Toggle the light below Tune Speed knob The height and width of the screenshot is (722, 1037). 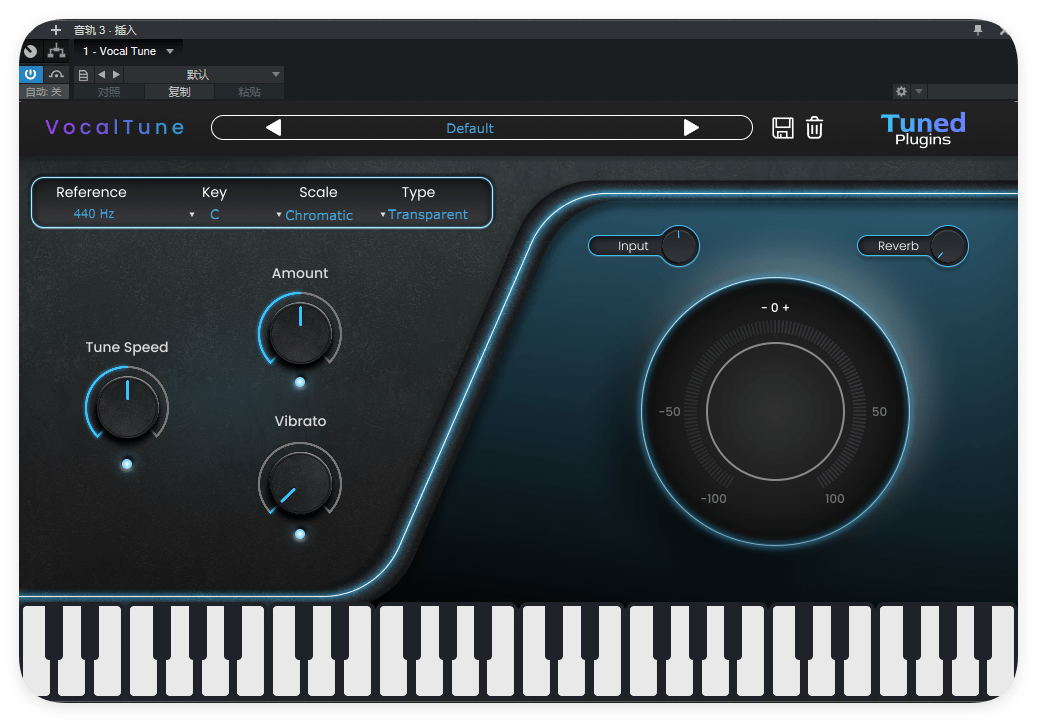[x=127, y=464]
